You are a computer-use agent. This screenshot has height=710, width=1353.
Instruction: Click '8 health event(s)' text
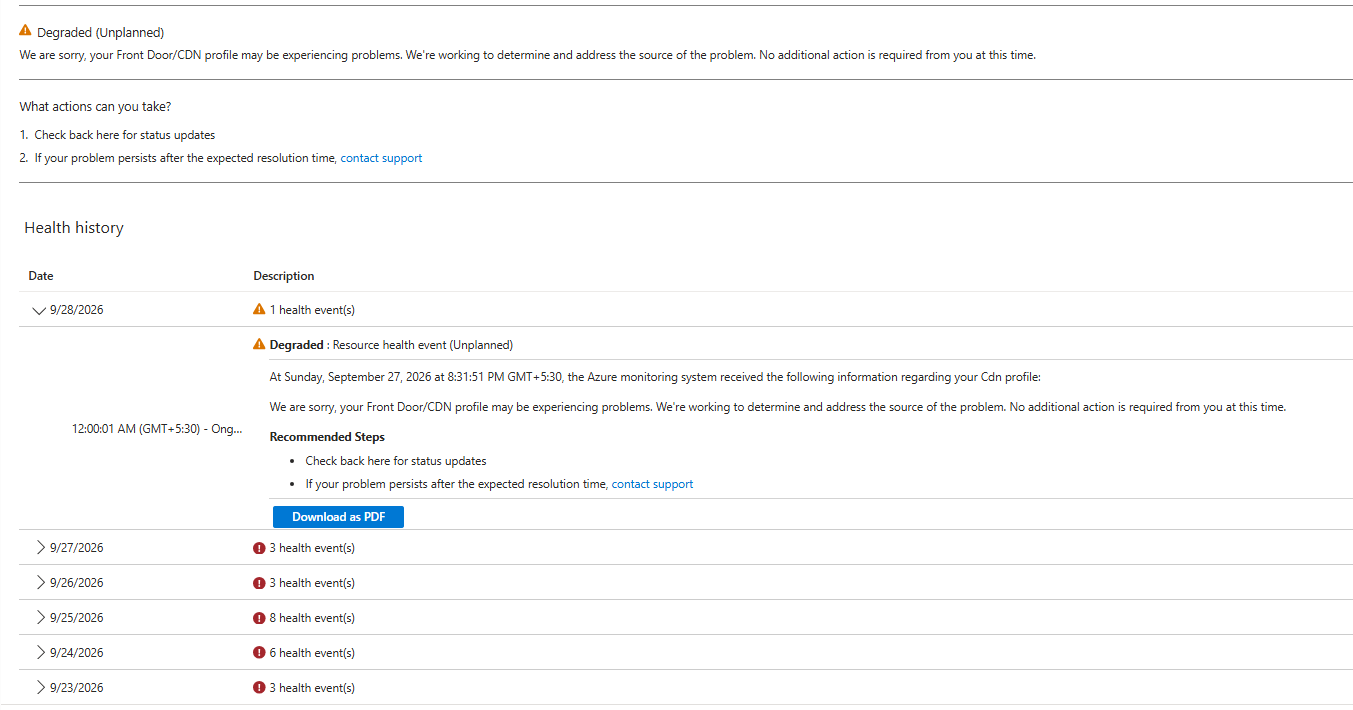pos(312,618)
